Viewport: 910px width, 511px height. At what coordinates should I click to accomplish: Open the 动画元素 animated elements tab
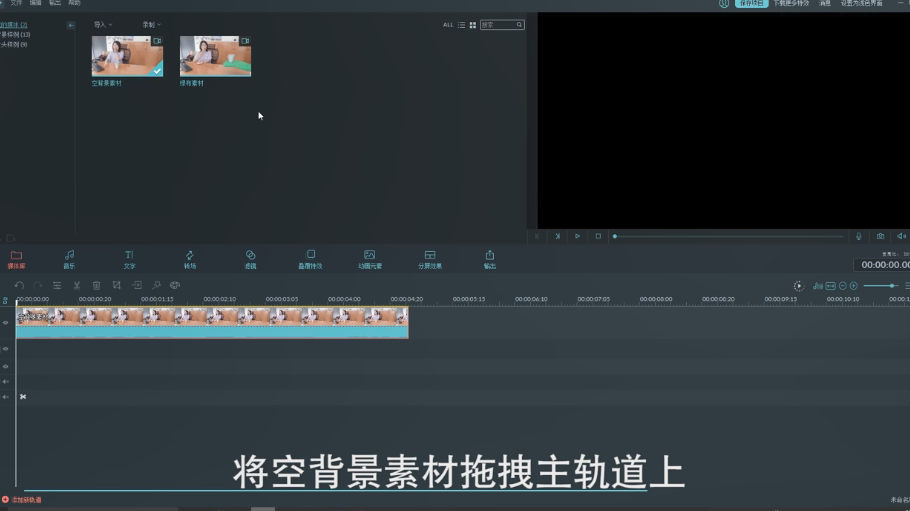[370, 260]
